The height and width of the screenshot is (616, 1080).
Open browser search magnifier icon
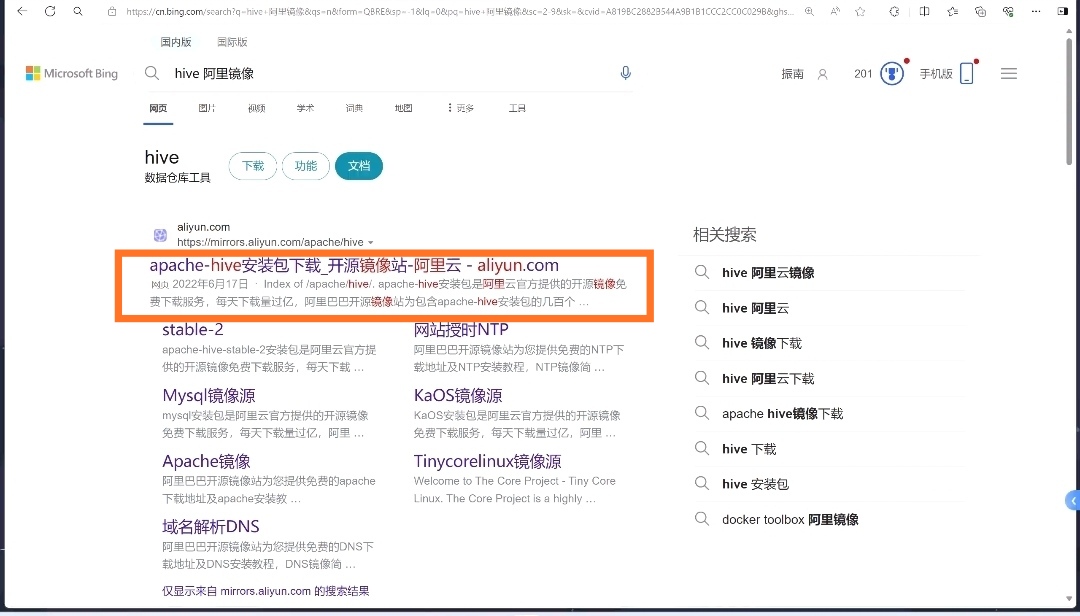click(x=78, y=11)
